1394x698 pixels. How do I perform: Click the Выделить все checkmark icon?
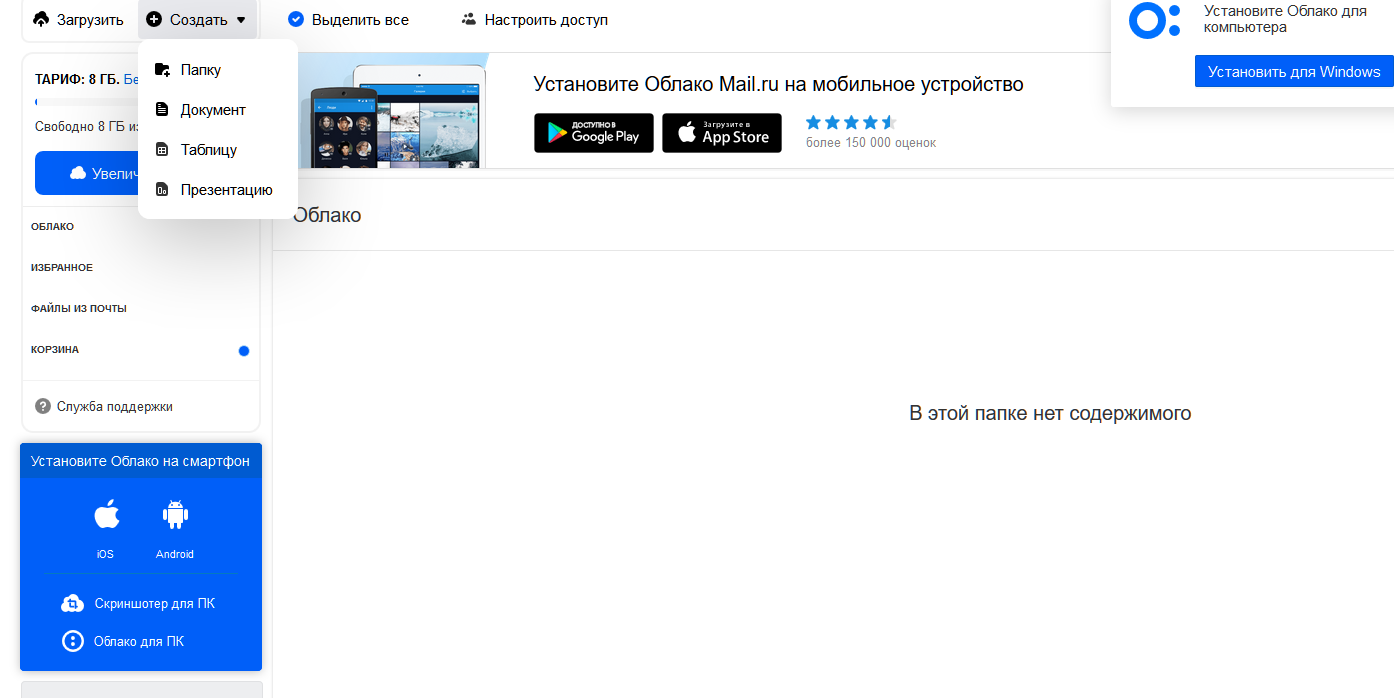pyautogui.click(x=296, y=20)
